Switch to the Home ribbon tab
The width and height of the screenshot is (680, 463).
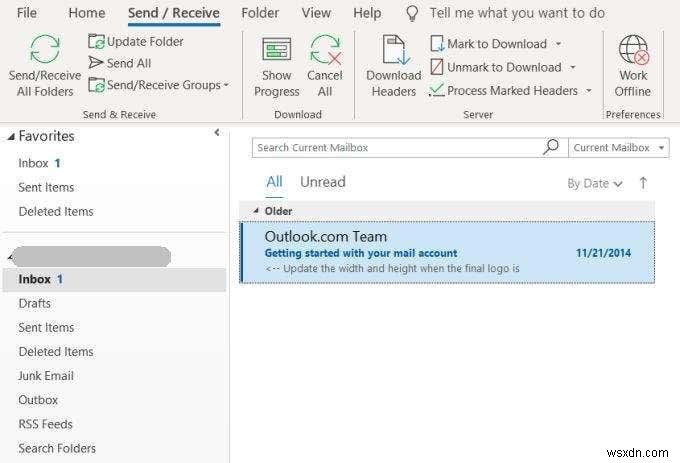click(x=87, y=13)
